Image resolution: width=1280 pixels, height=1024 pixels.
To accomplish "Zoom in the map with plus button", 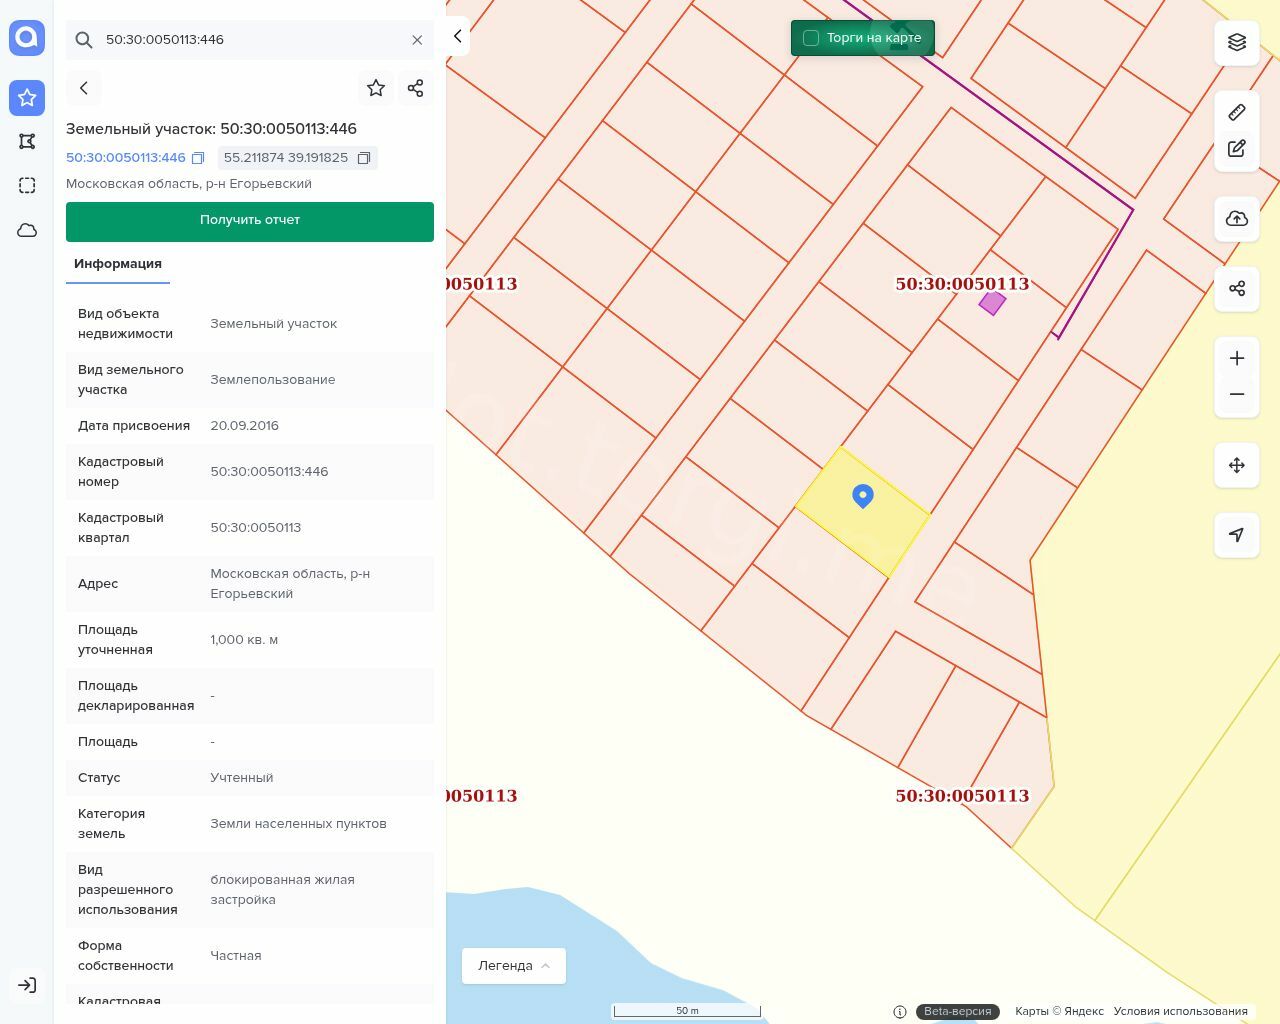I will [x=1236, y=359].
